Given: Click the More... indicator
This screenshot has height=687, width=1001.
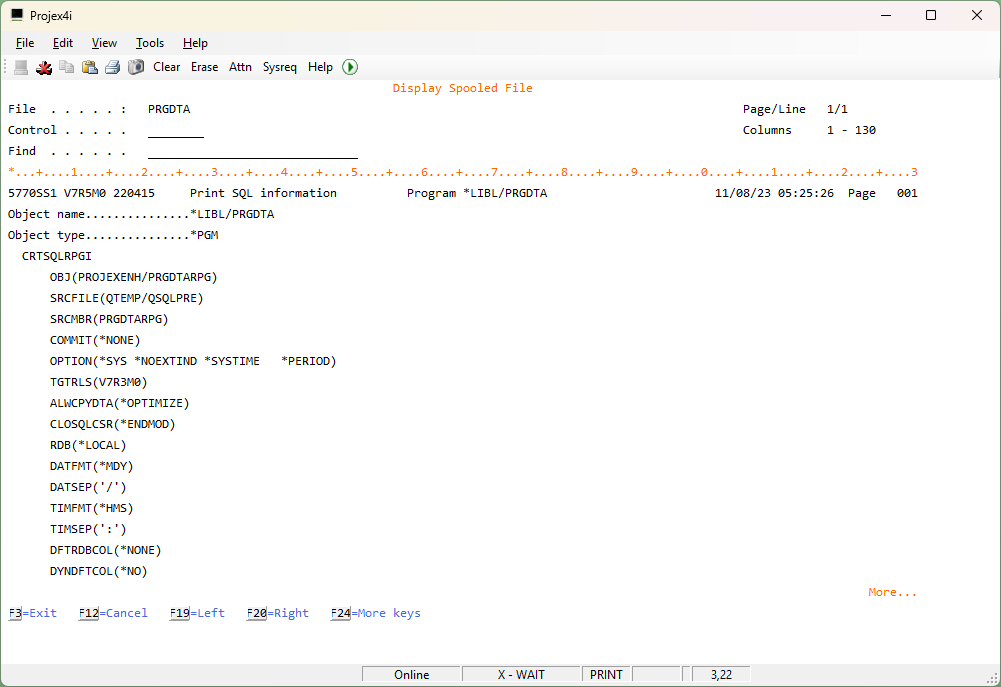Looking at the screenshot, I should pyautogui.click(x=892, y=593).
